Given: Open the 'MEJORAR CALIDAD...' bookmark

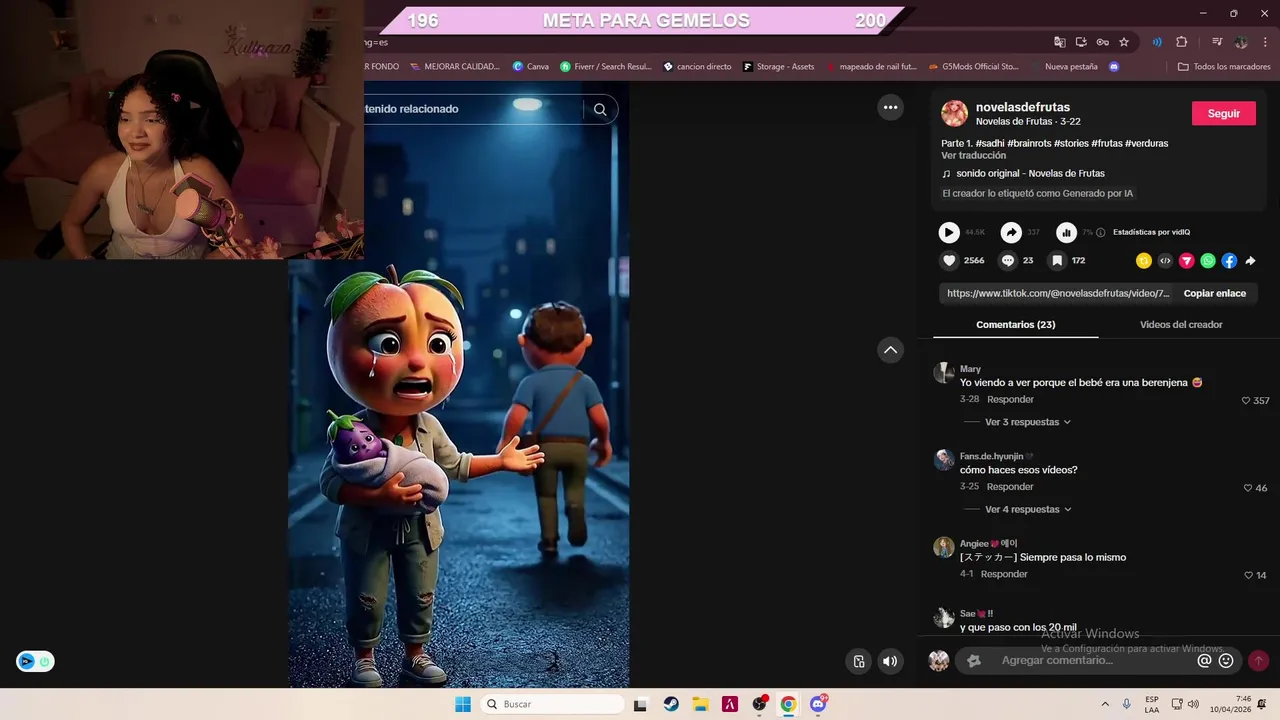Looking at the screenshot, I should (454, 67).
